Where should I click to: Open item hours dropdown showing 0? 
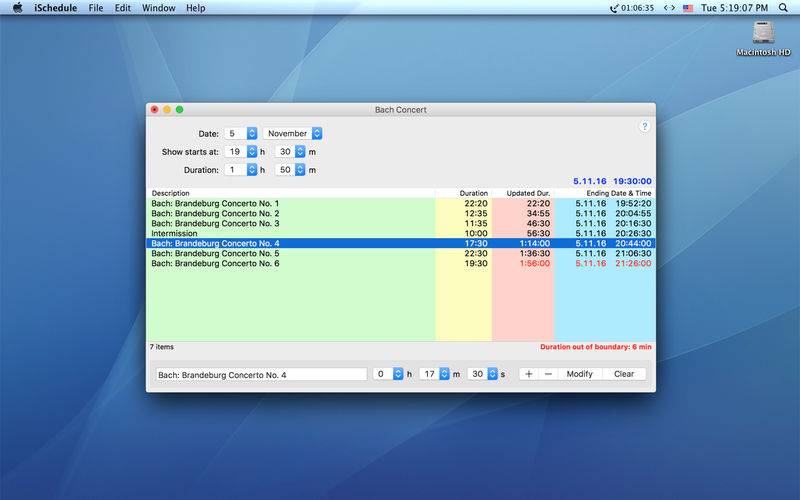coord(388,374)
